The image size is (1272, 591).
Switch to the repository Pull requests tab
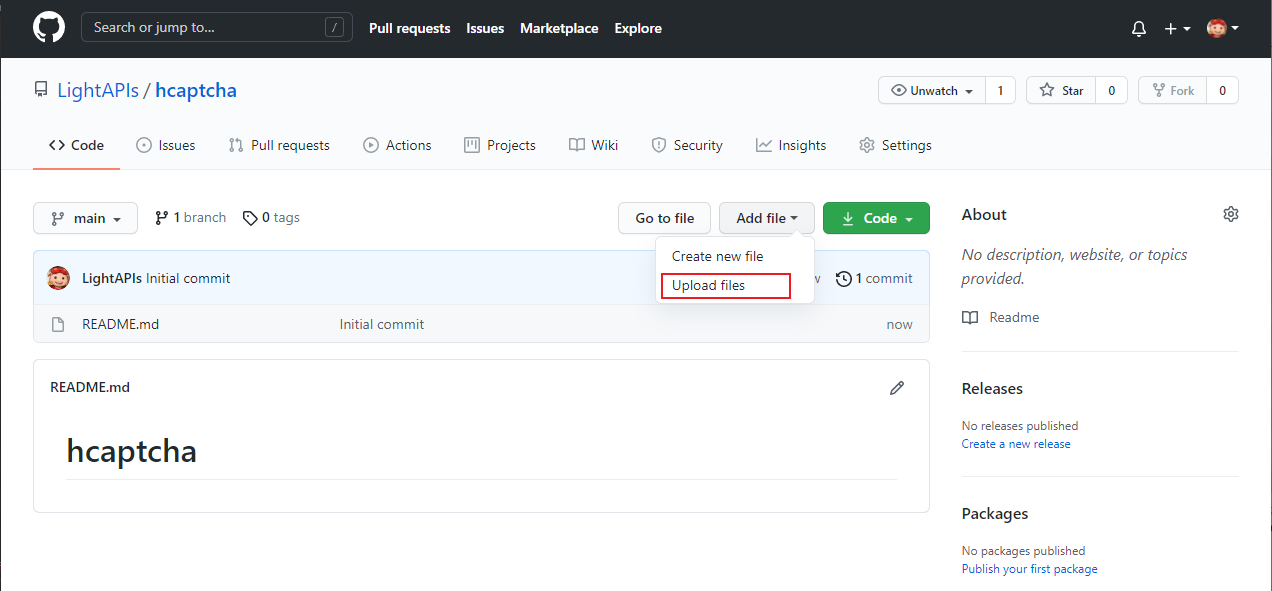click(279, 146)
